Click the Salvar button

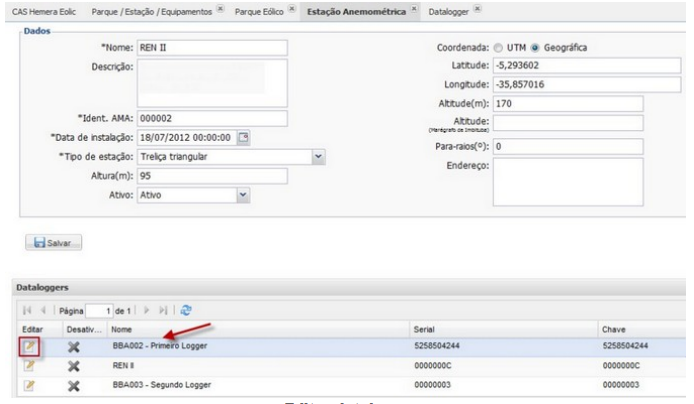point(55,243)
